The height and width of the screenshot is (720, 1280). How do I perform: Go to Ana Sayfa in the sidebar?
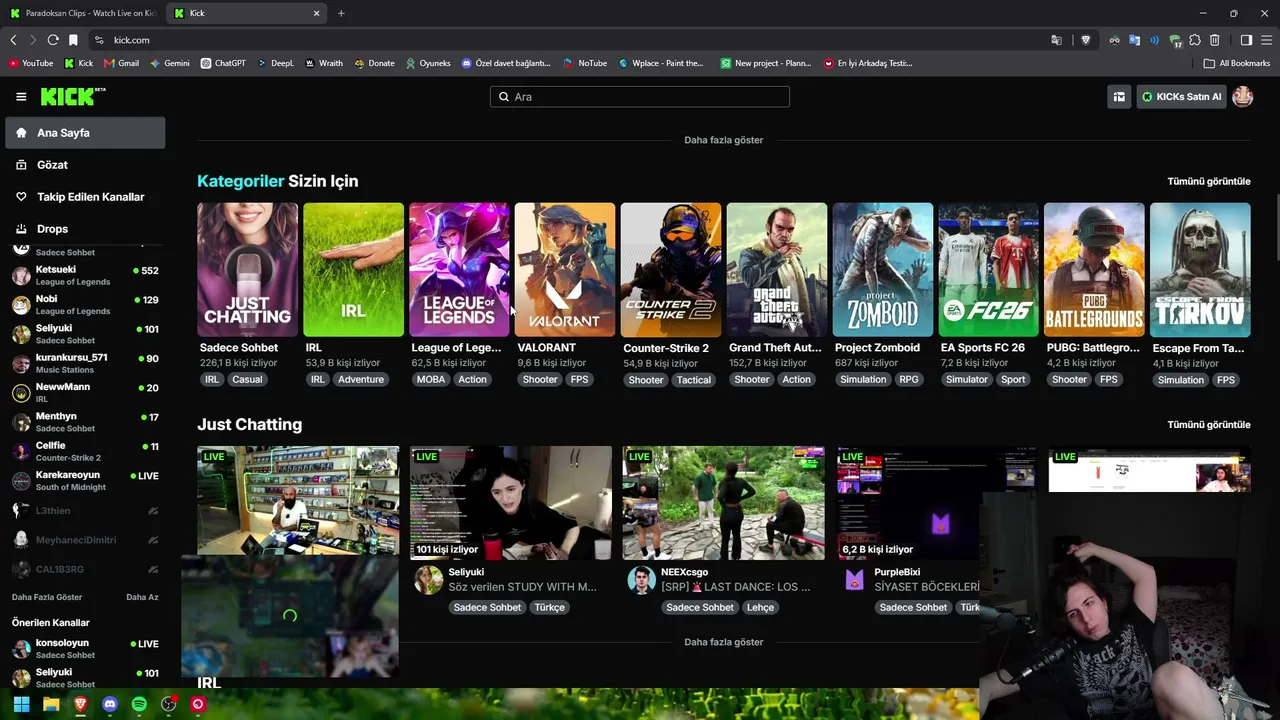tap(85, 133)
